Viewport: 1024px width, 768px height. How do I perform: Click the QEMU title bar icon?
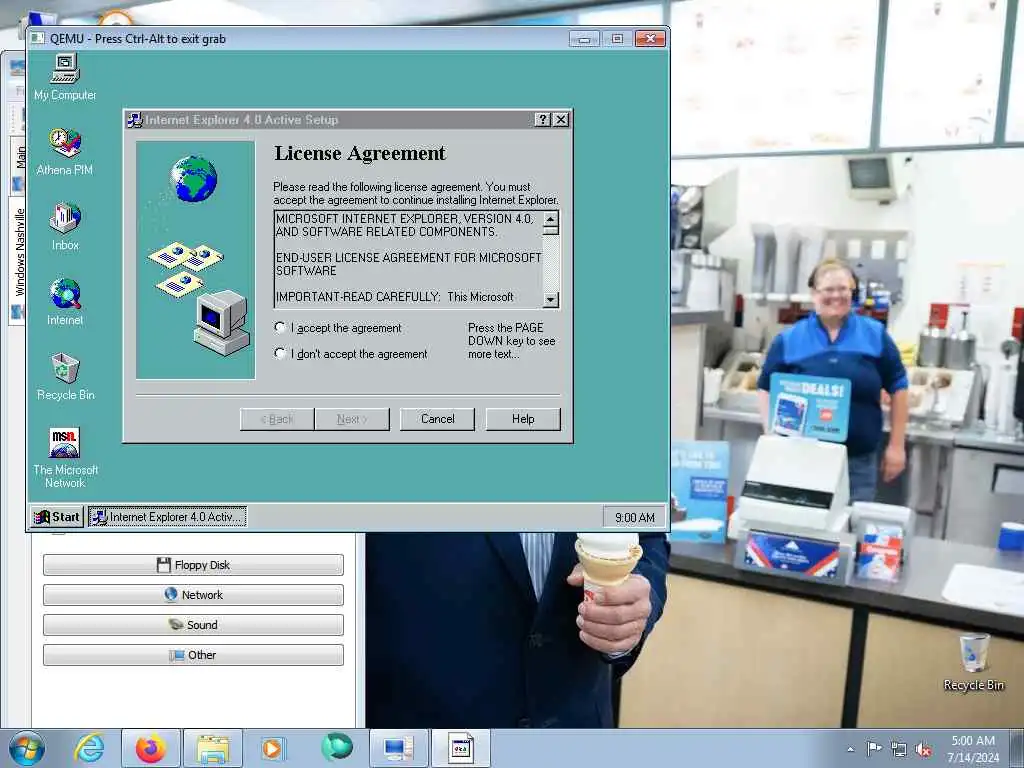click(38, 39)
